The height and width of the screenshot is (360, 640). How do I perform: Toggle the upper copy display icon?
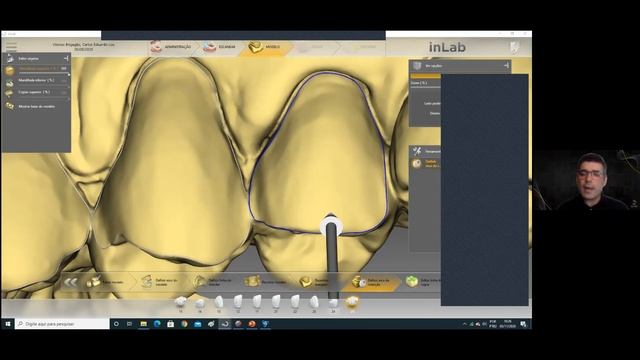tap(9, 94)
